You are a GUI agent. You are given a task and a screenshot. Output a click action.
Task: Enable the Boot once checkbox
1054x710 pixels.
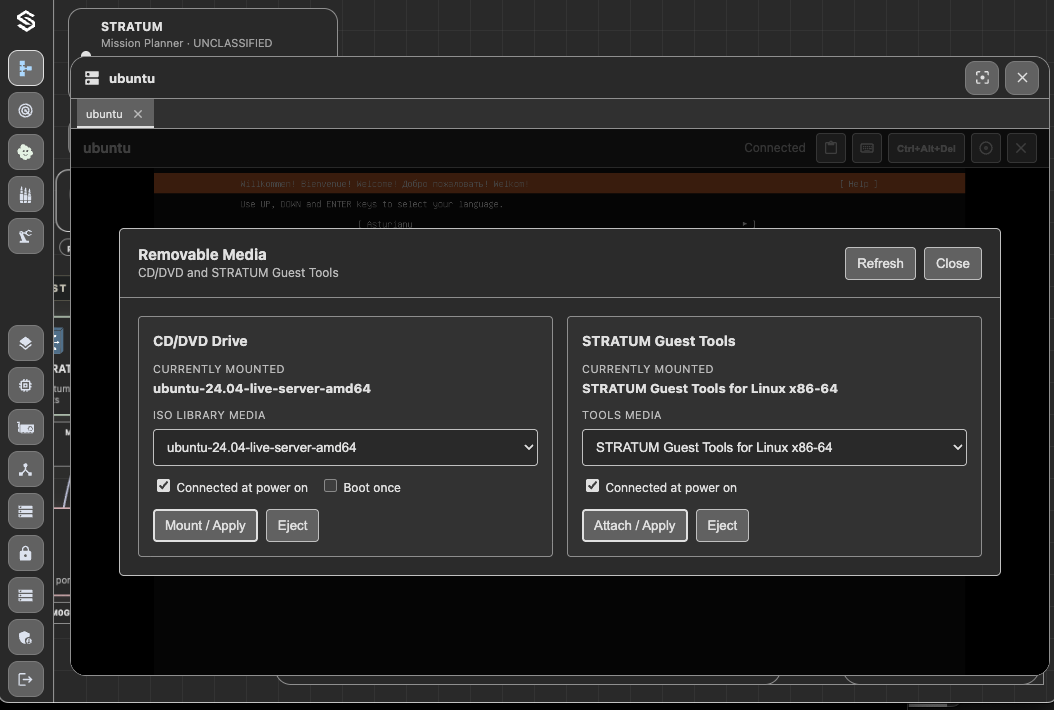tap(330, 485)
